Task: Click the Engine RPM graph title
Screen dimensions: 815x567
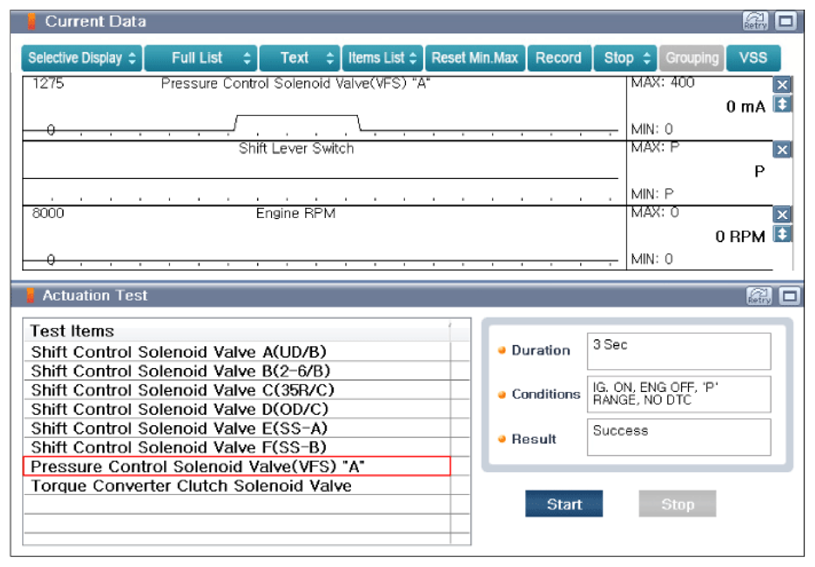Action: tap(296, 214)
